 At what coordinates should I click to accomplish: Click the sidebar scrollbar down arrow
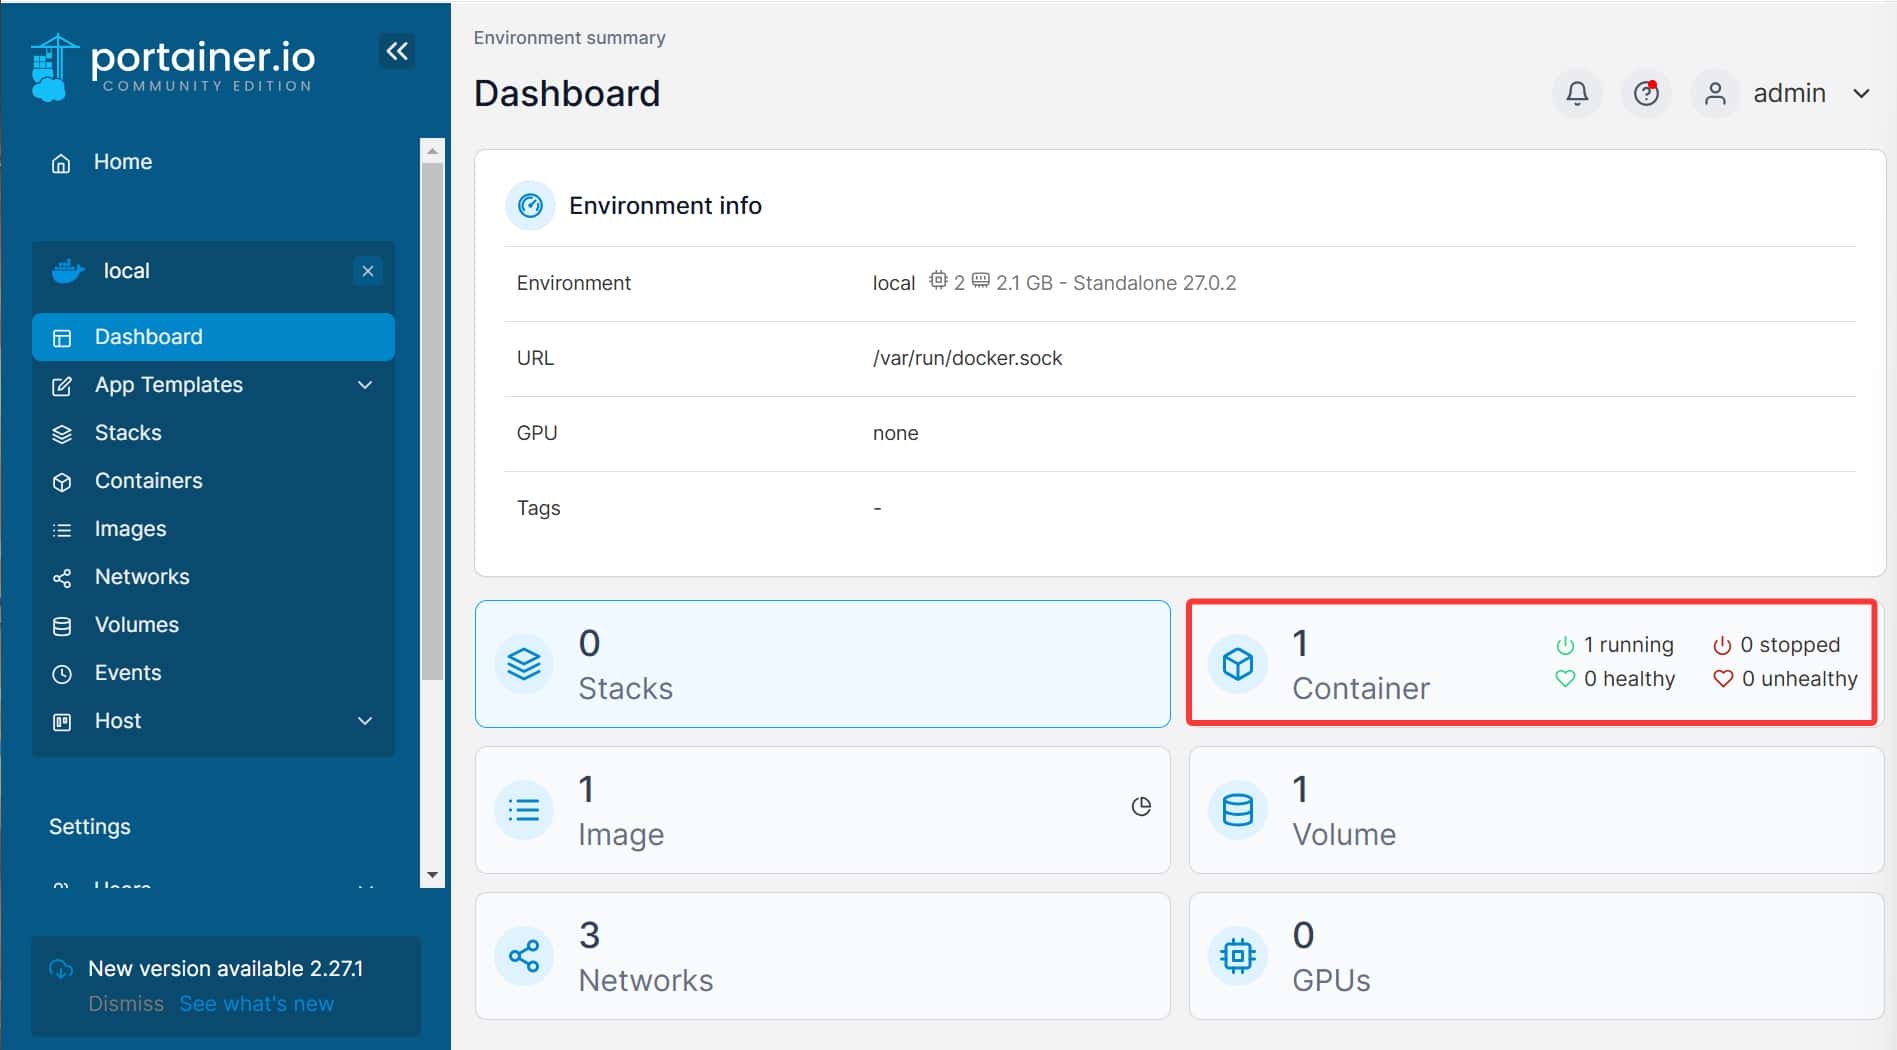432,874
